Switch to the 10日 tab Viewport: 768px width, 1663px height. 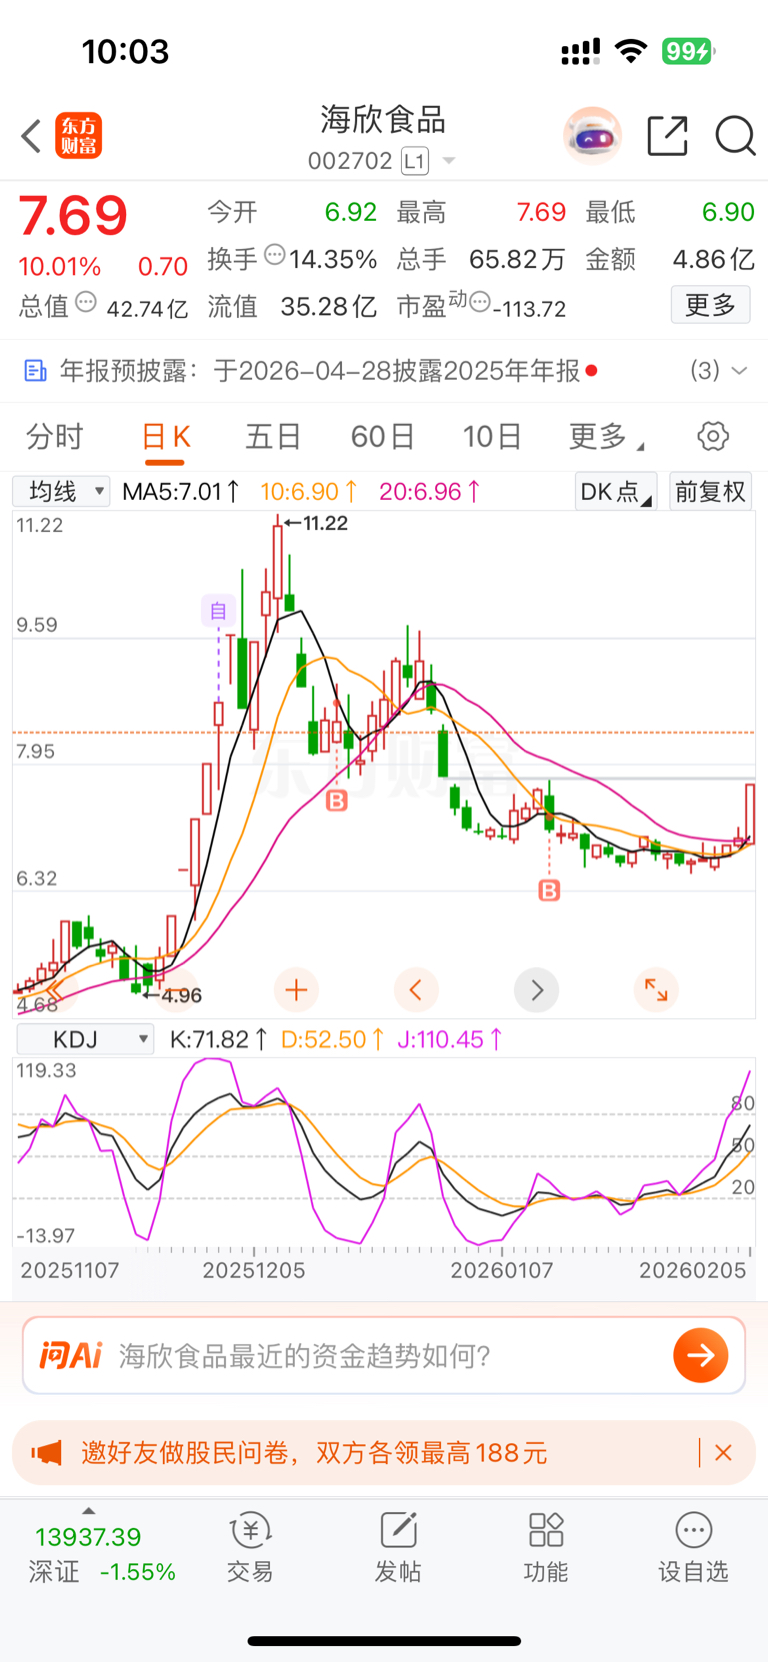492,437
